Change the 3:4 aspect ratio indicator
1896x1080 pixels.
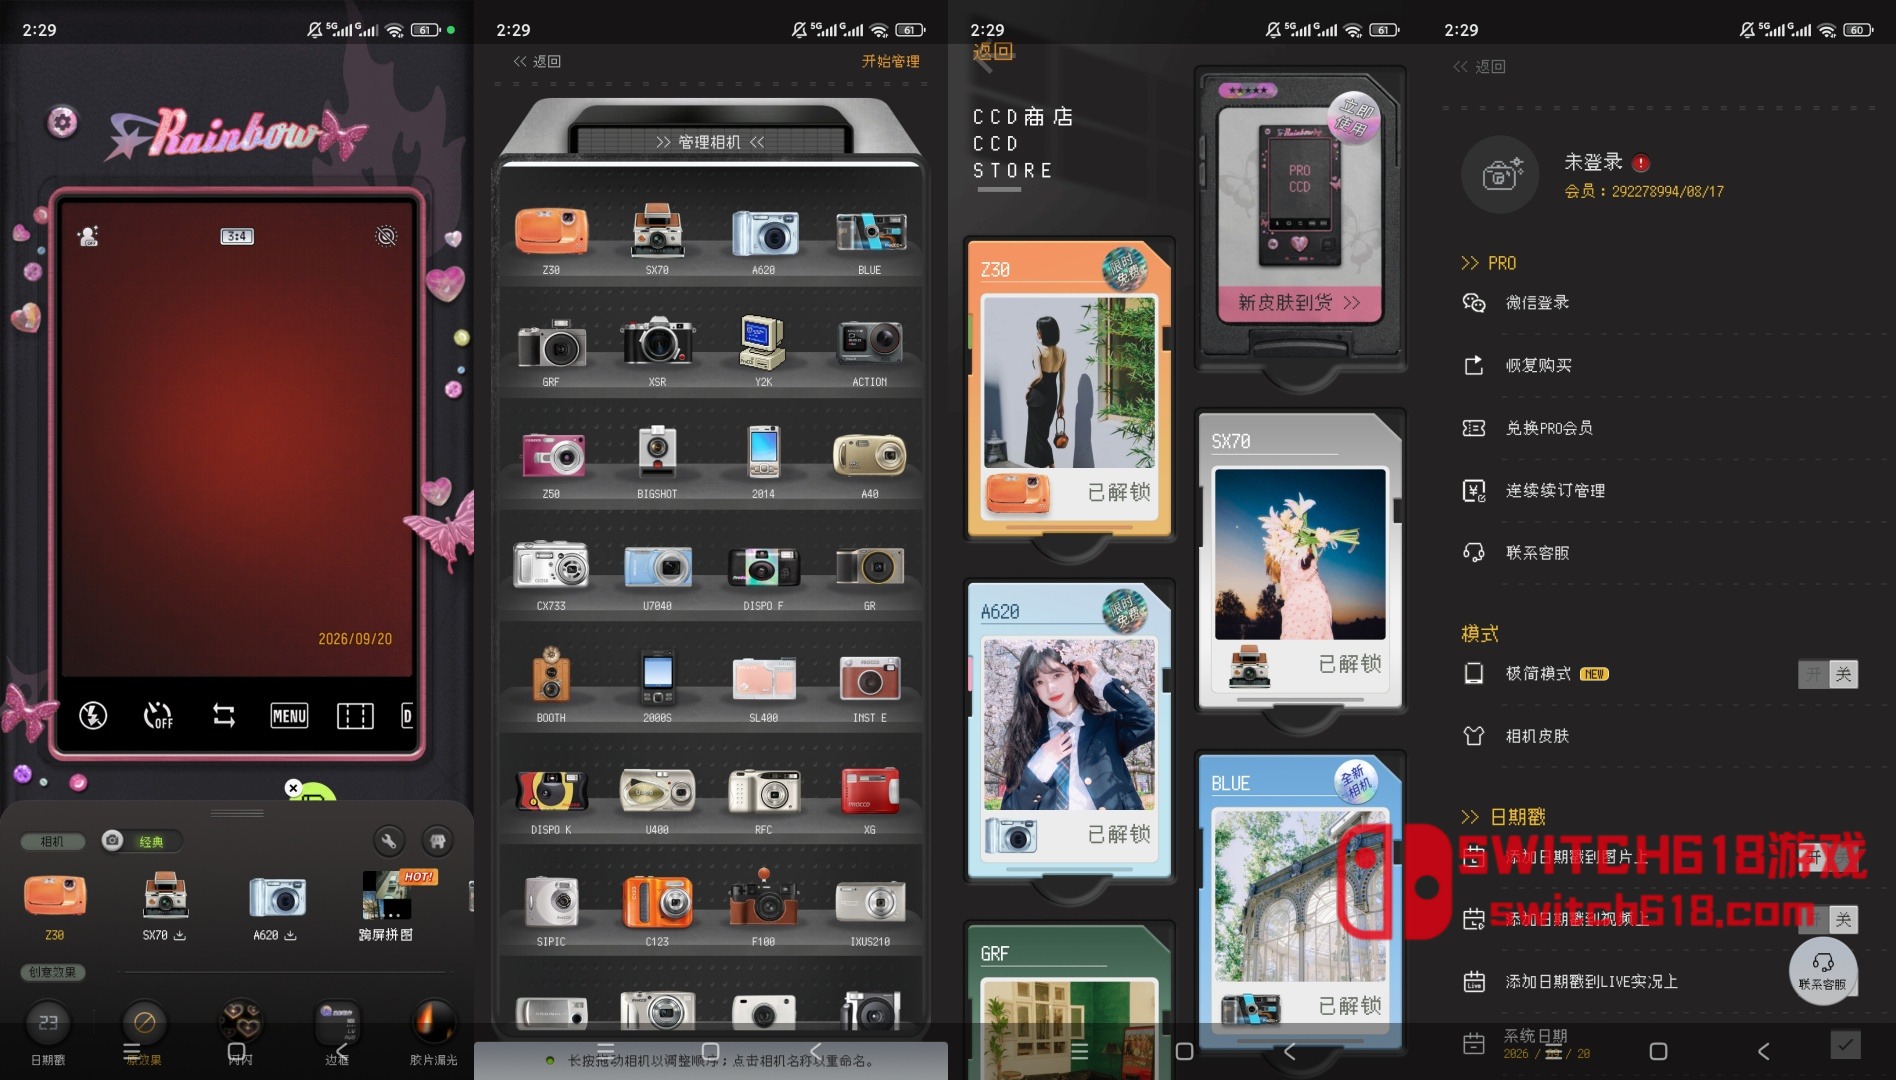point(237,236)
